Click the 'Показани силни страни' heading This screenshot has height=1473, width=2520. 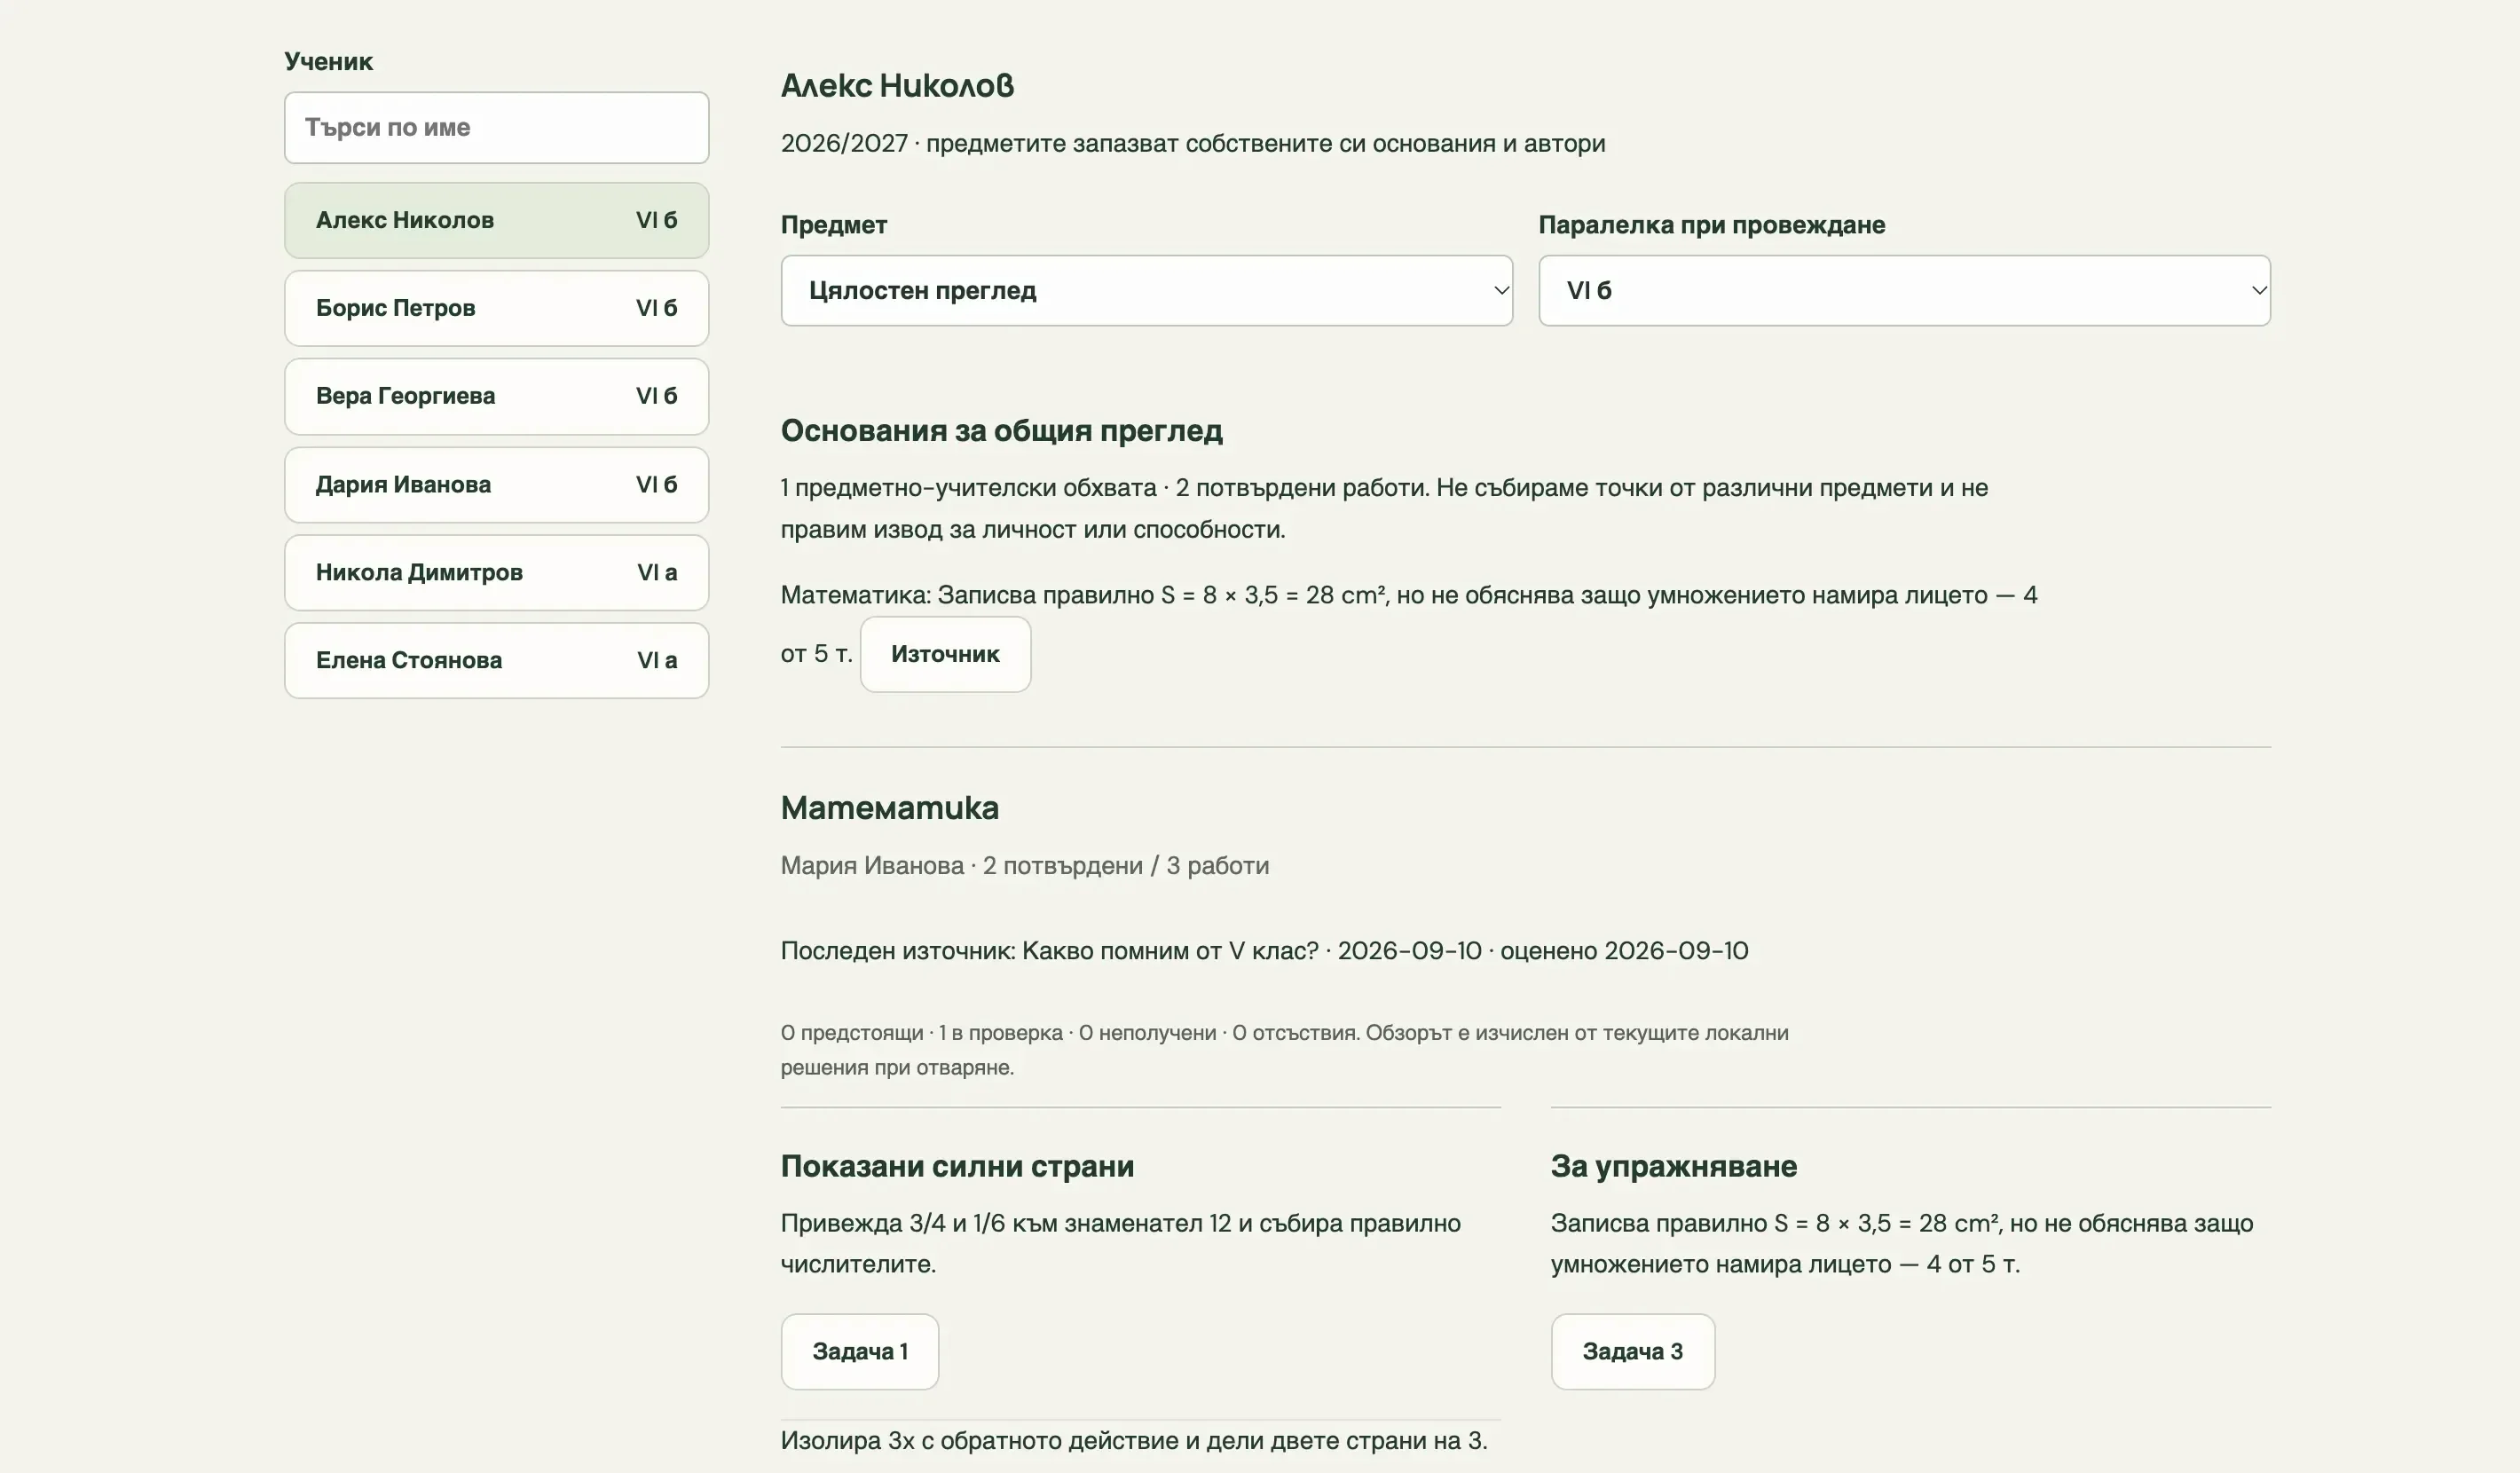tap(957, 1166)
